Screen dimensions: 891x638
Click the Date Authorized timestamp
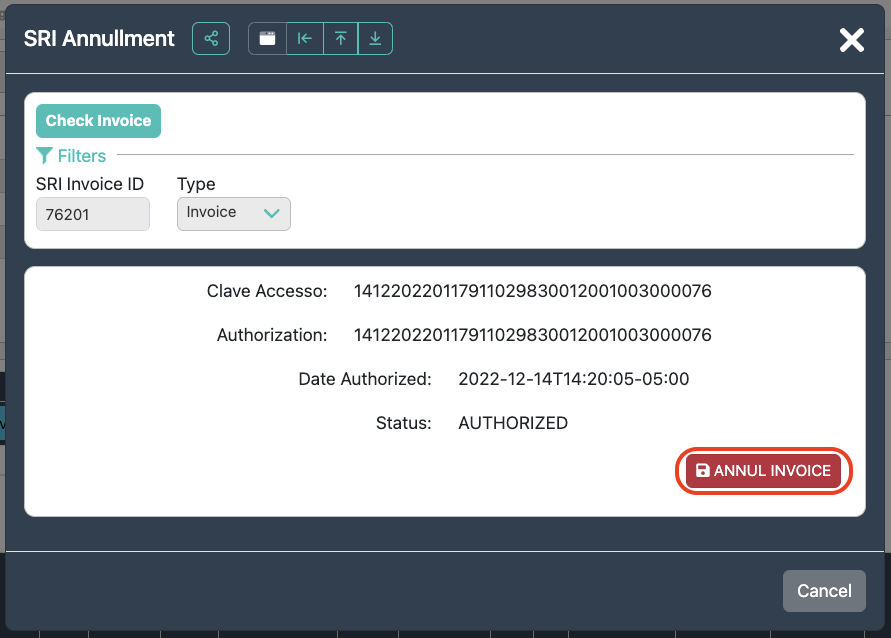pos(573,379)
